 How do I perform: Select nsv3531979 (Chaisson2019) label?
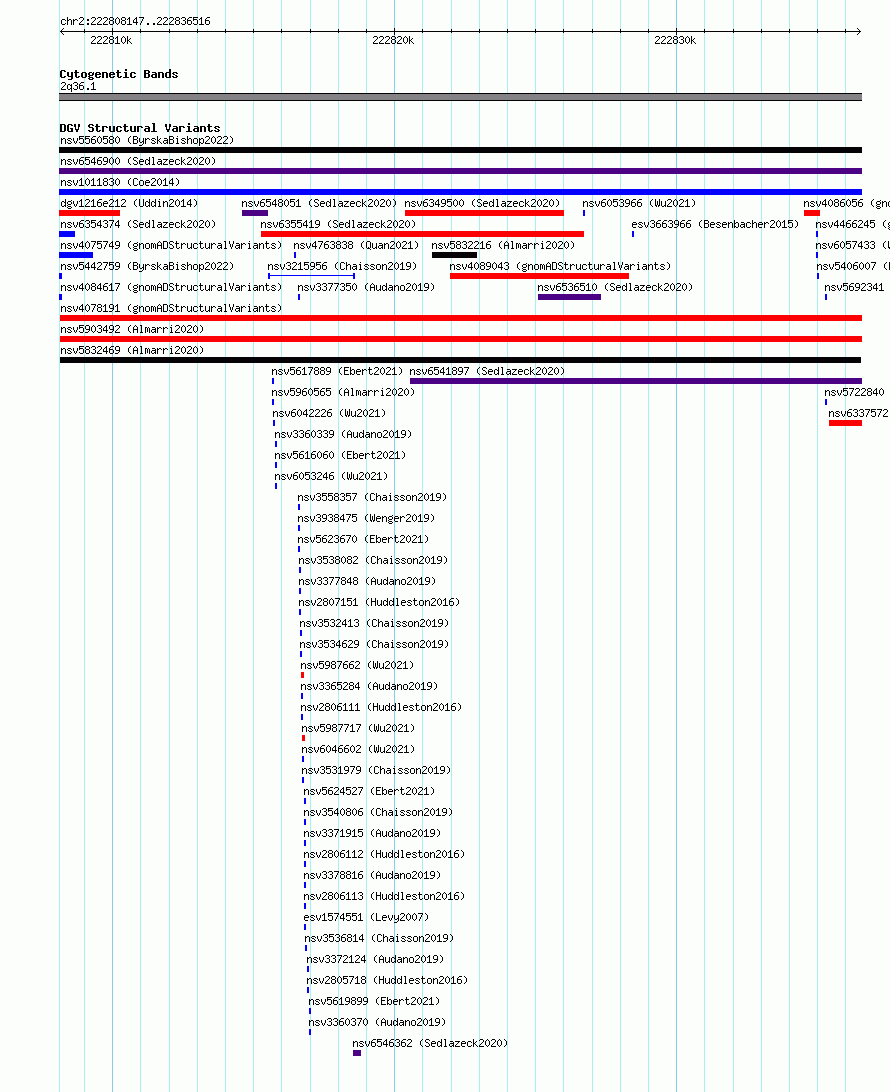[376, 770]
